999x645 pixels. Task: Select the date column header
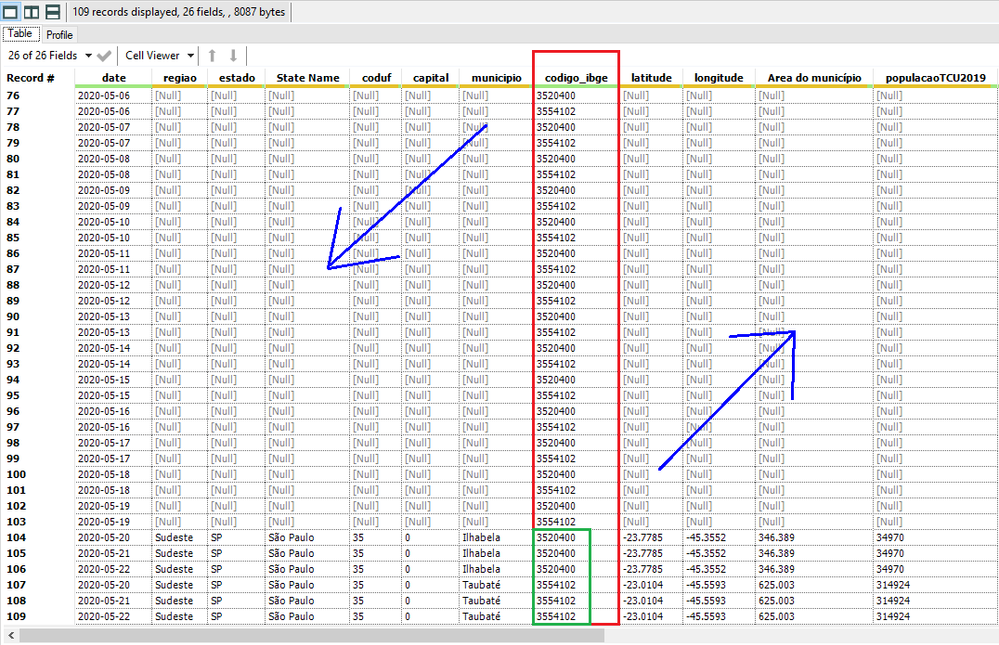pos(113,78)
